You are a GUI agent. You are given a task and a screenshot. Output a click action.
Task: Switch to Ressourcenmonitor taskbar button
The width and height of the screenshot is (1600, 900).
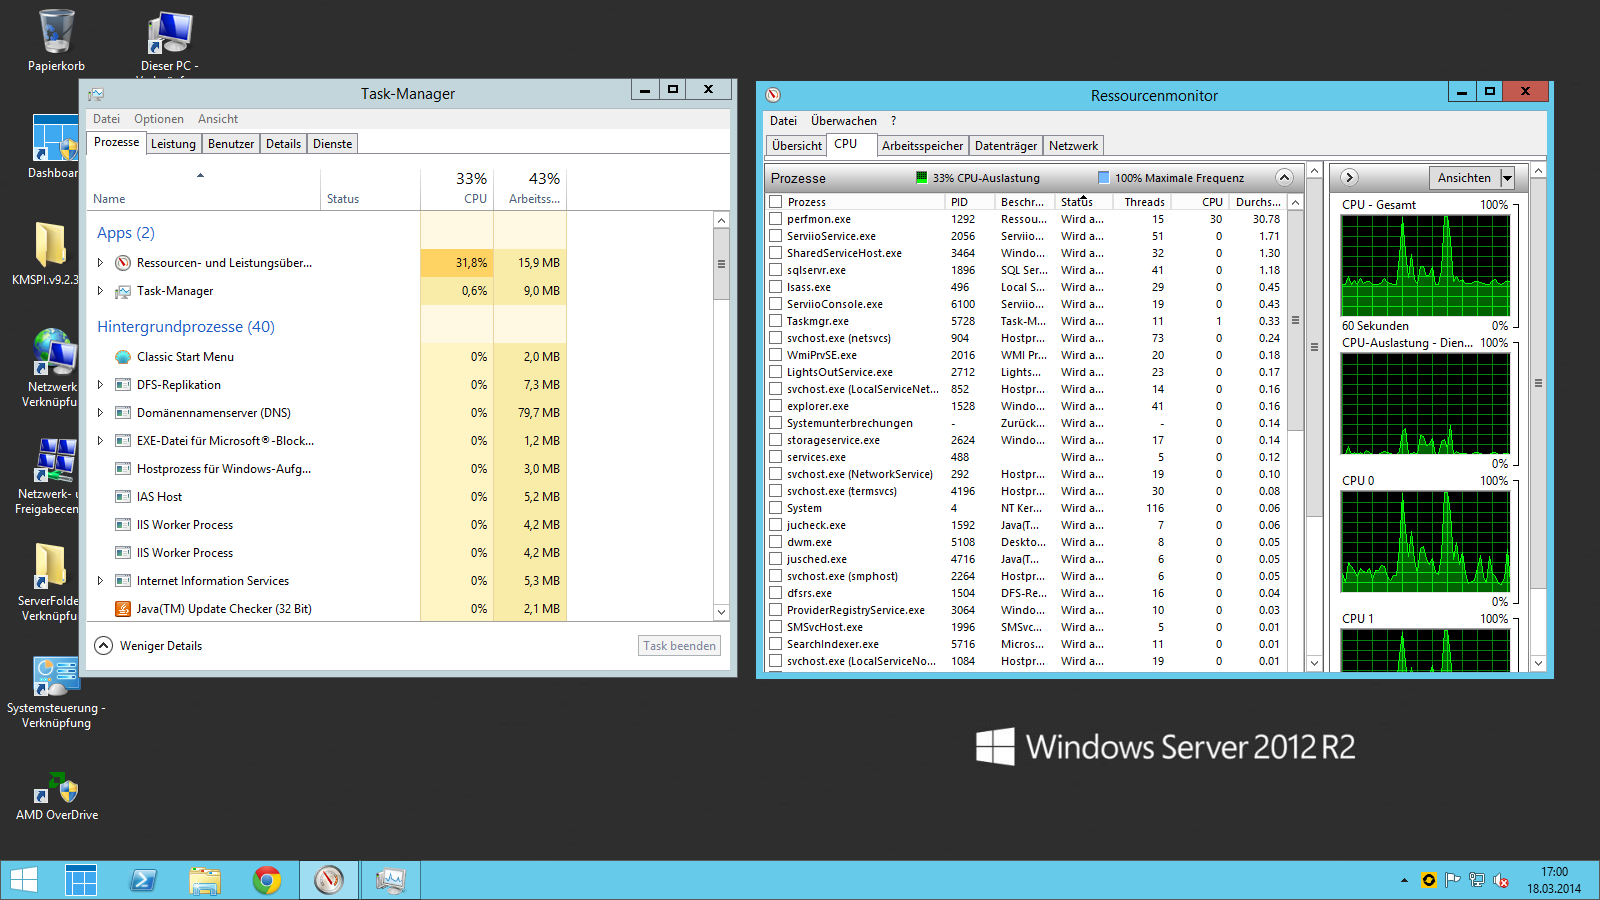(x=329, y=880)
